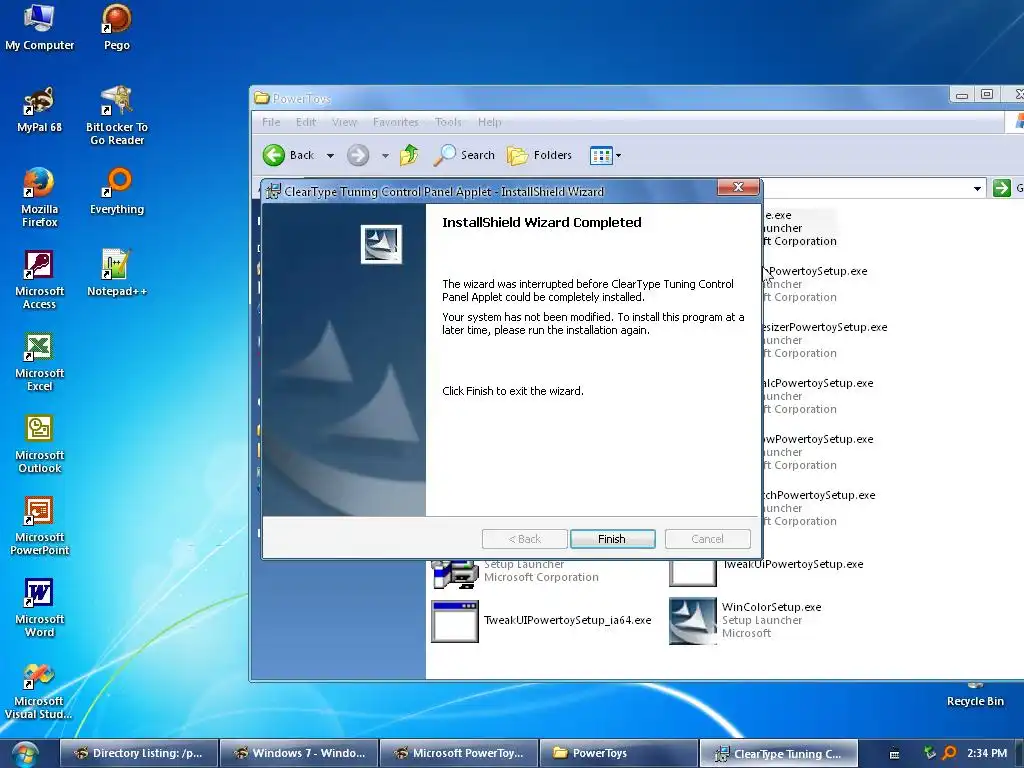Click Finish to exit the wizard
This screenshot has height=768, width=1024.
click(613, 539)
